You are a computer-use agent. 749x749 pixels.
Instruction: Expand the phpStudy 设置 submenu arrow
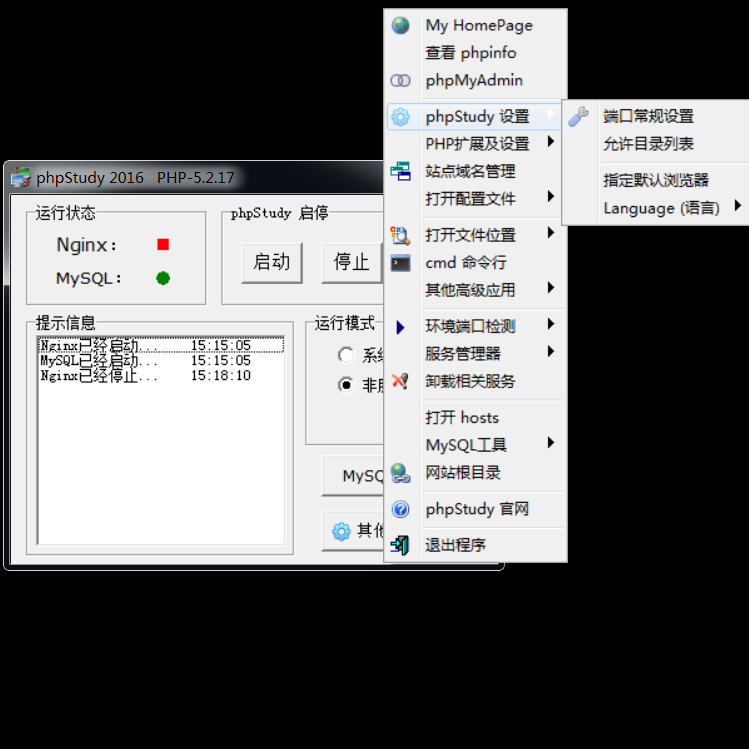(551, 114)
